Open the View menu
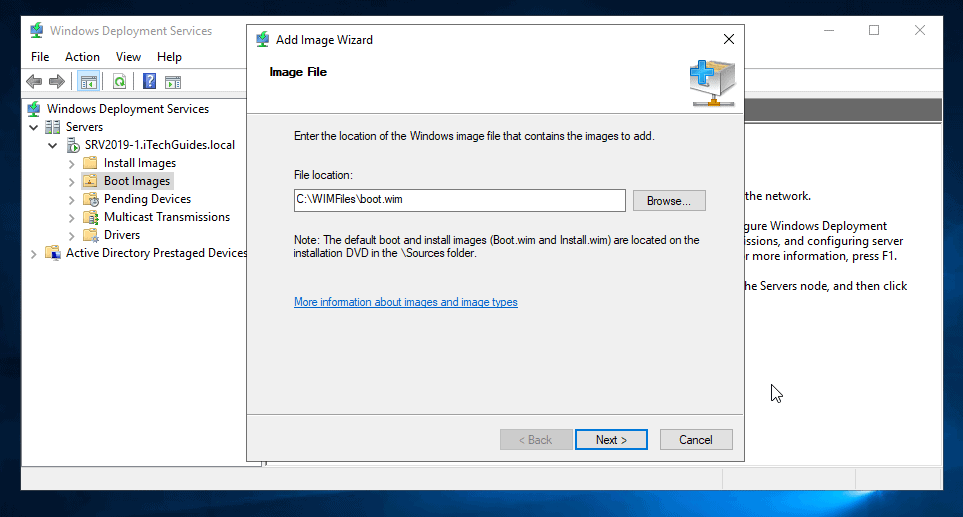Image resolution: width=963 pixels, height=517 pixels. (128, 57)
